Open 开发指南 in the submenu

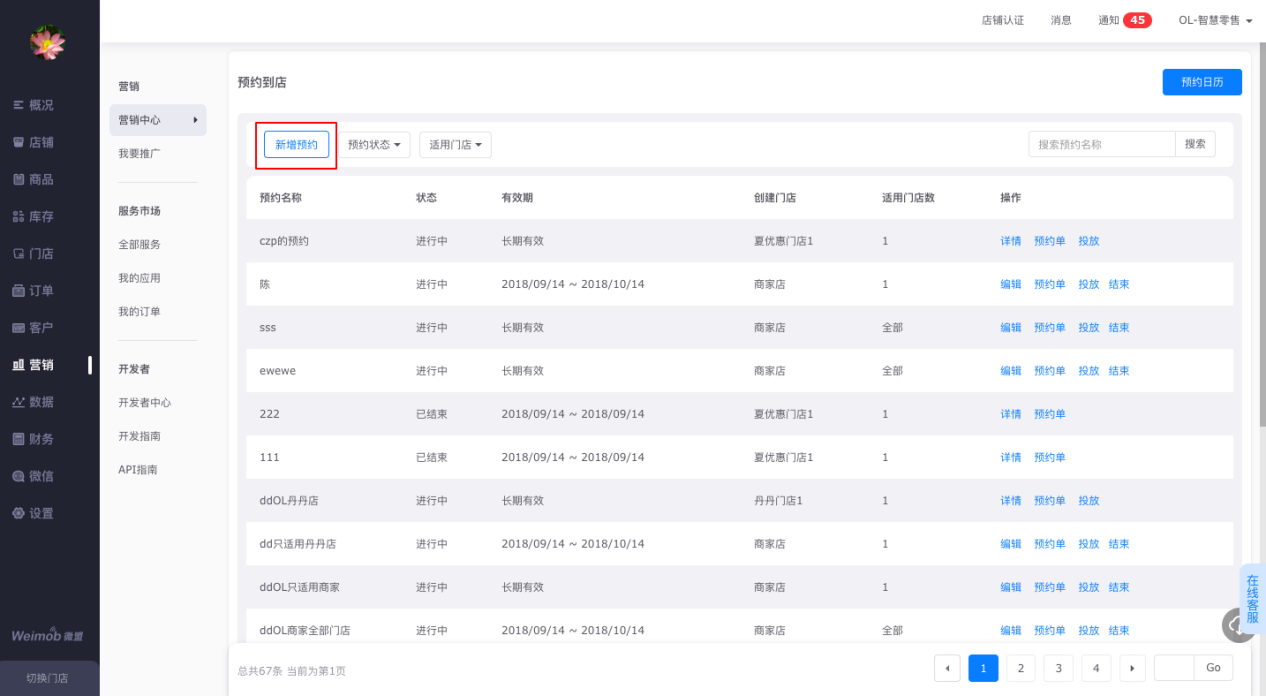[139, 436]
